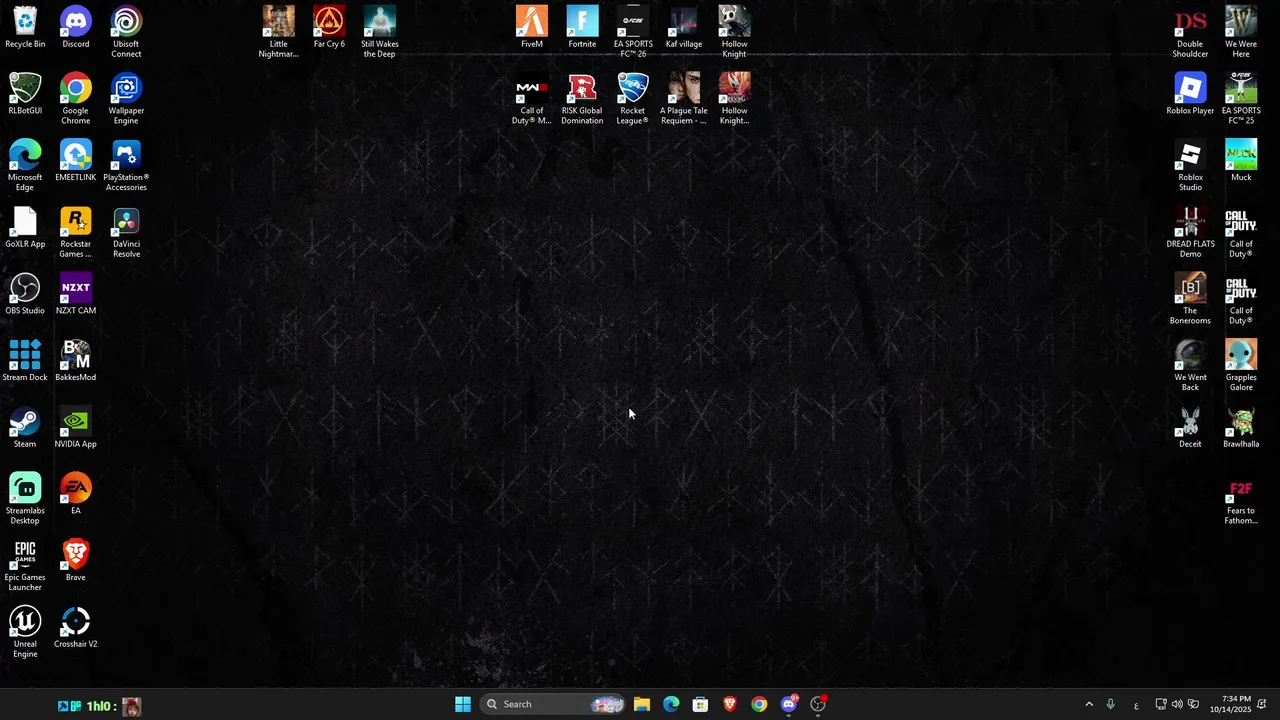The height and width of the screenshot is (720, 1280).
Task: Open the Rocket League shortcut
Action: pyautogui.click(x=633, y=99)
